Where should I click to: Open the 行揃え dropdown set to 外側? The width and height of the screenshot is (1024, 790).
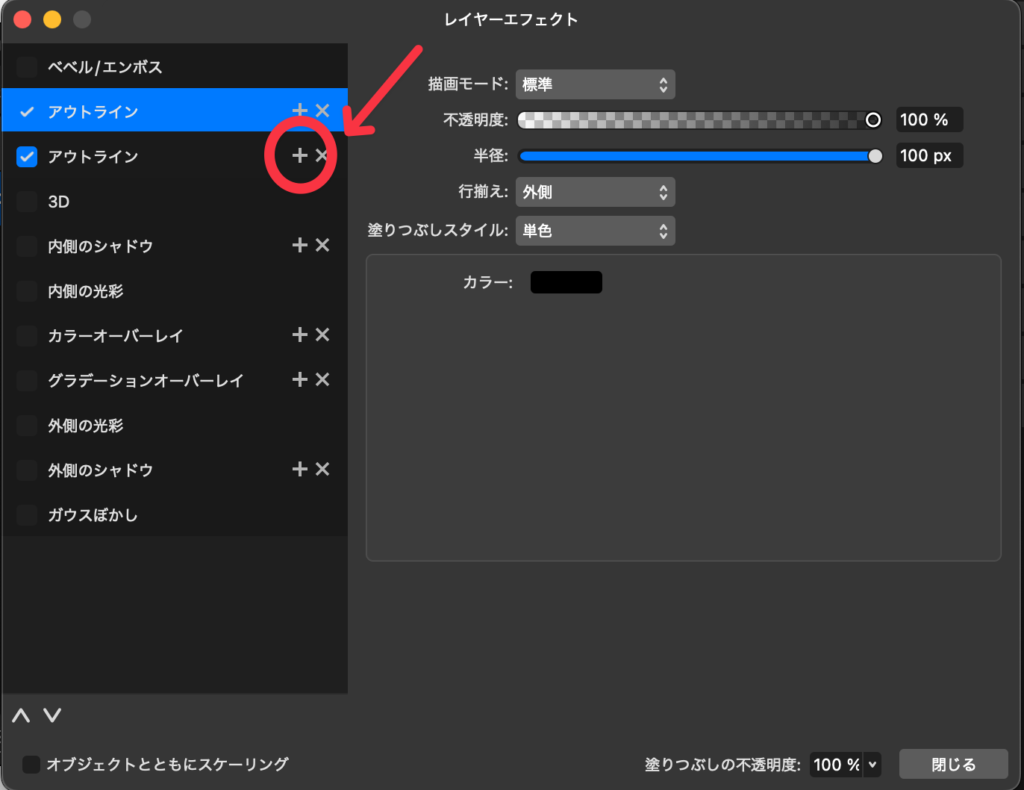[595, 191]
